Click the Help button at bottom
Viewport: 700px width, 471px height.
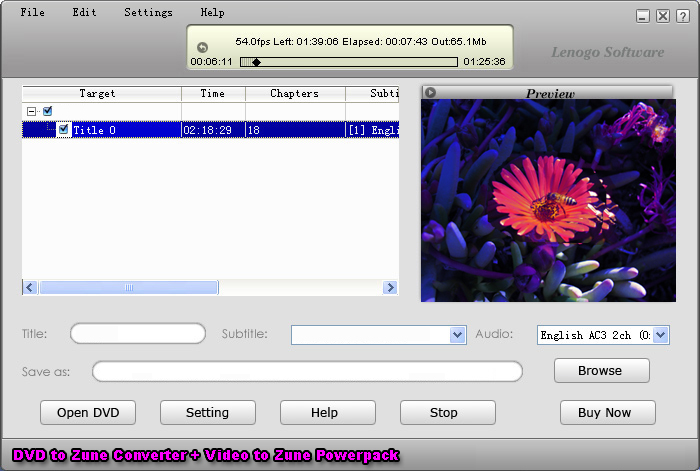click(328, 413)
